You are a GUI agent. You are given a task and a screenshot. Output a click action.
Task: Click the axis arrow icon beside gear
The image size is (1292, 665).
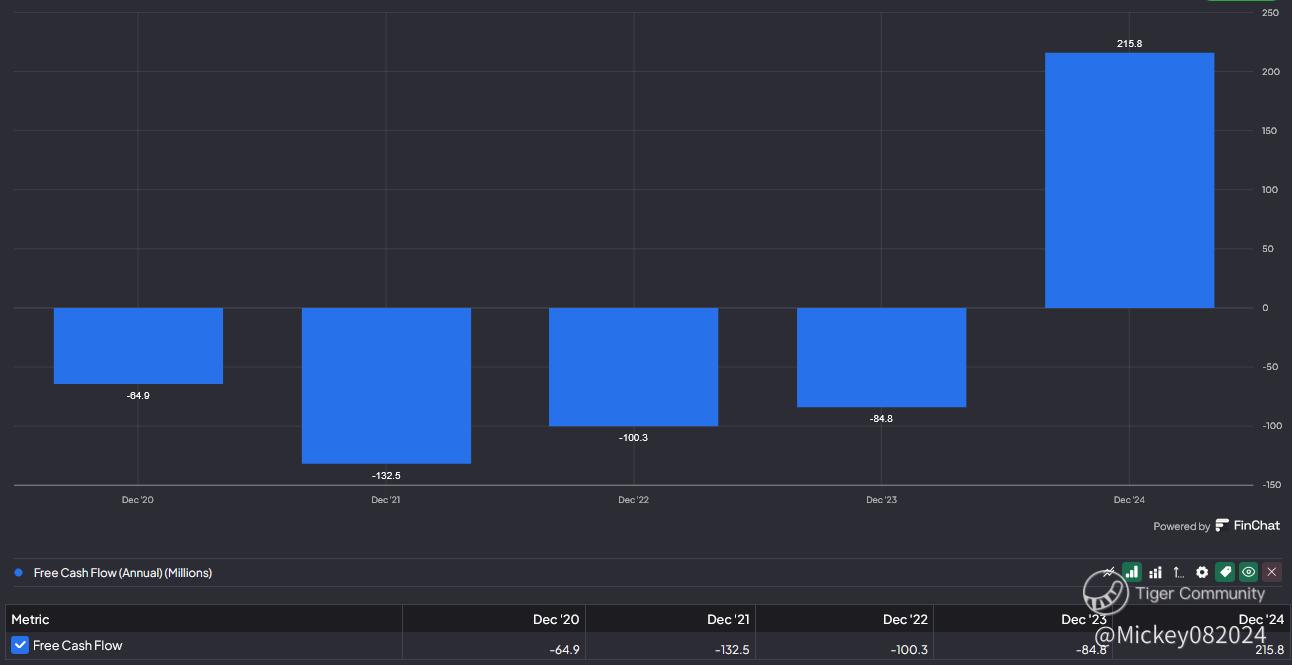pos(1178,573)
